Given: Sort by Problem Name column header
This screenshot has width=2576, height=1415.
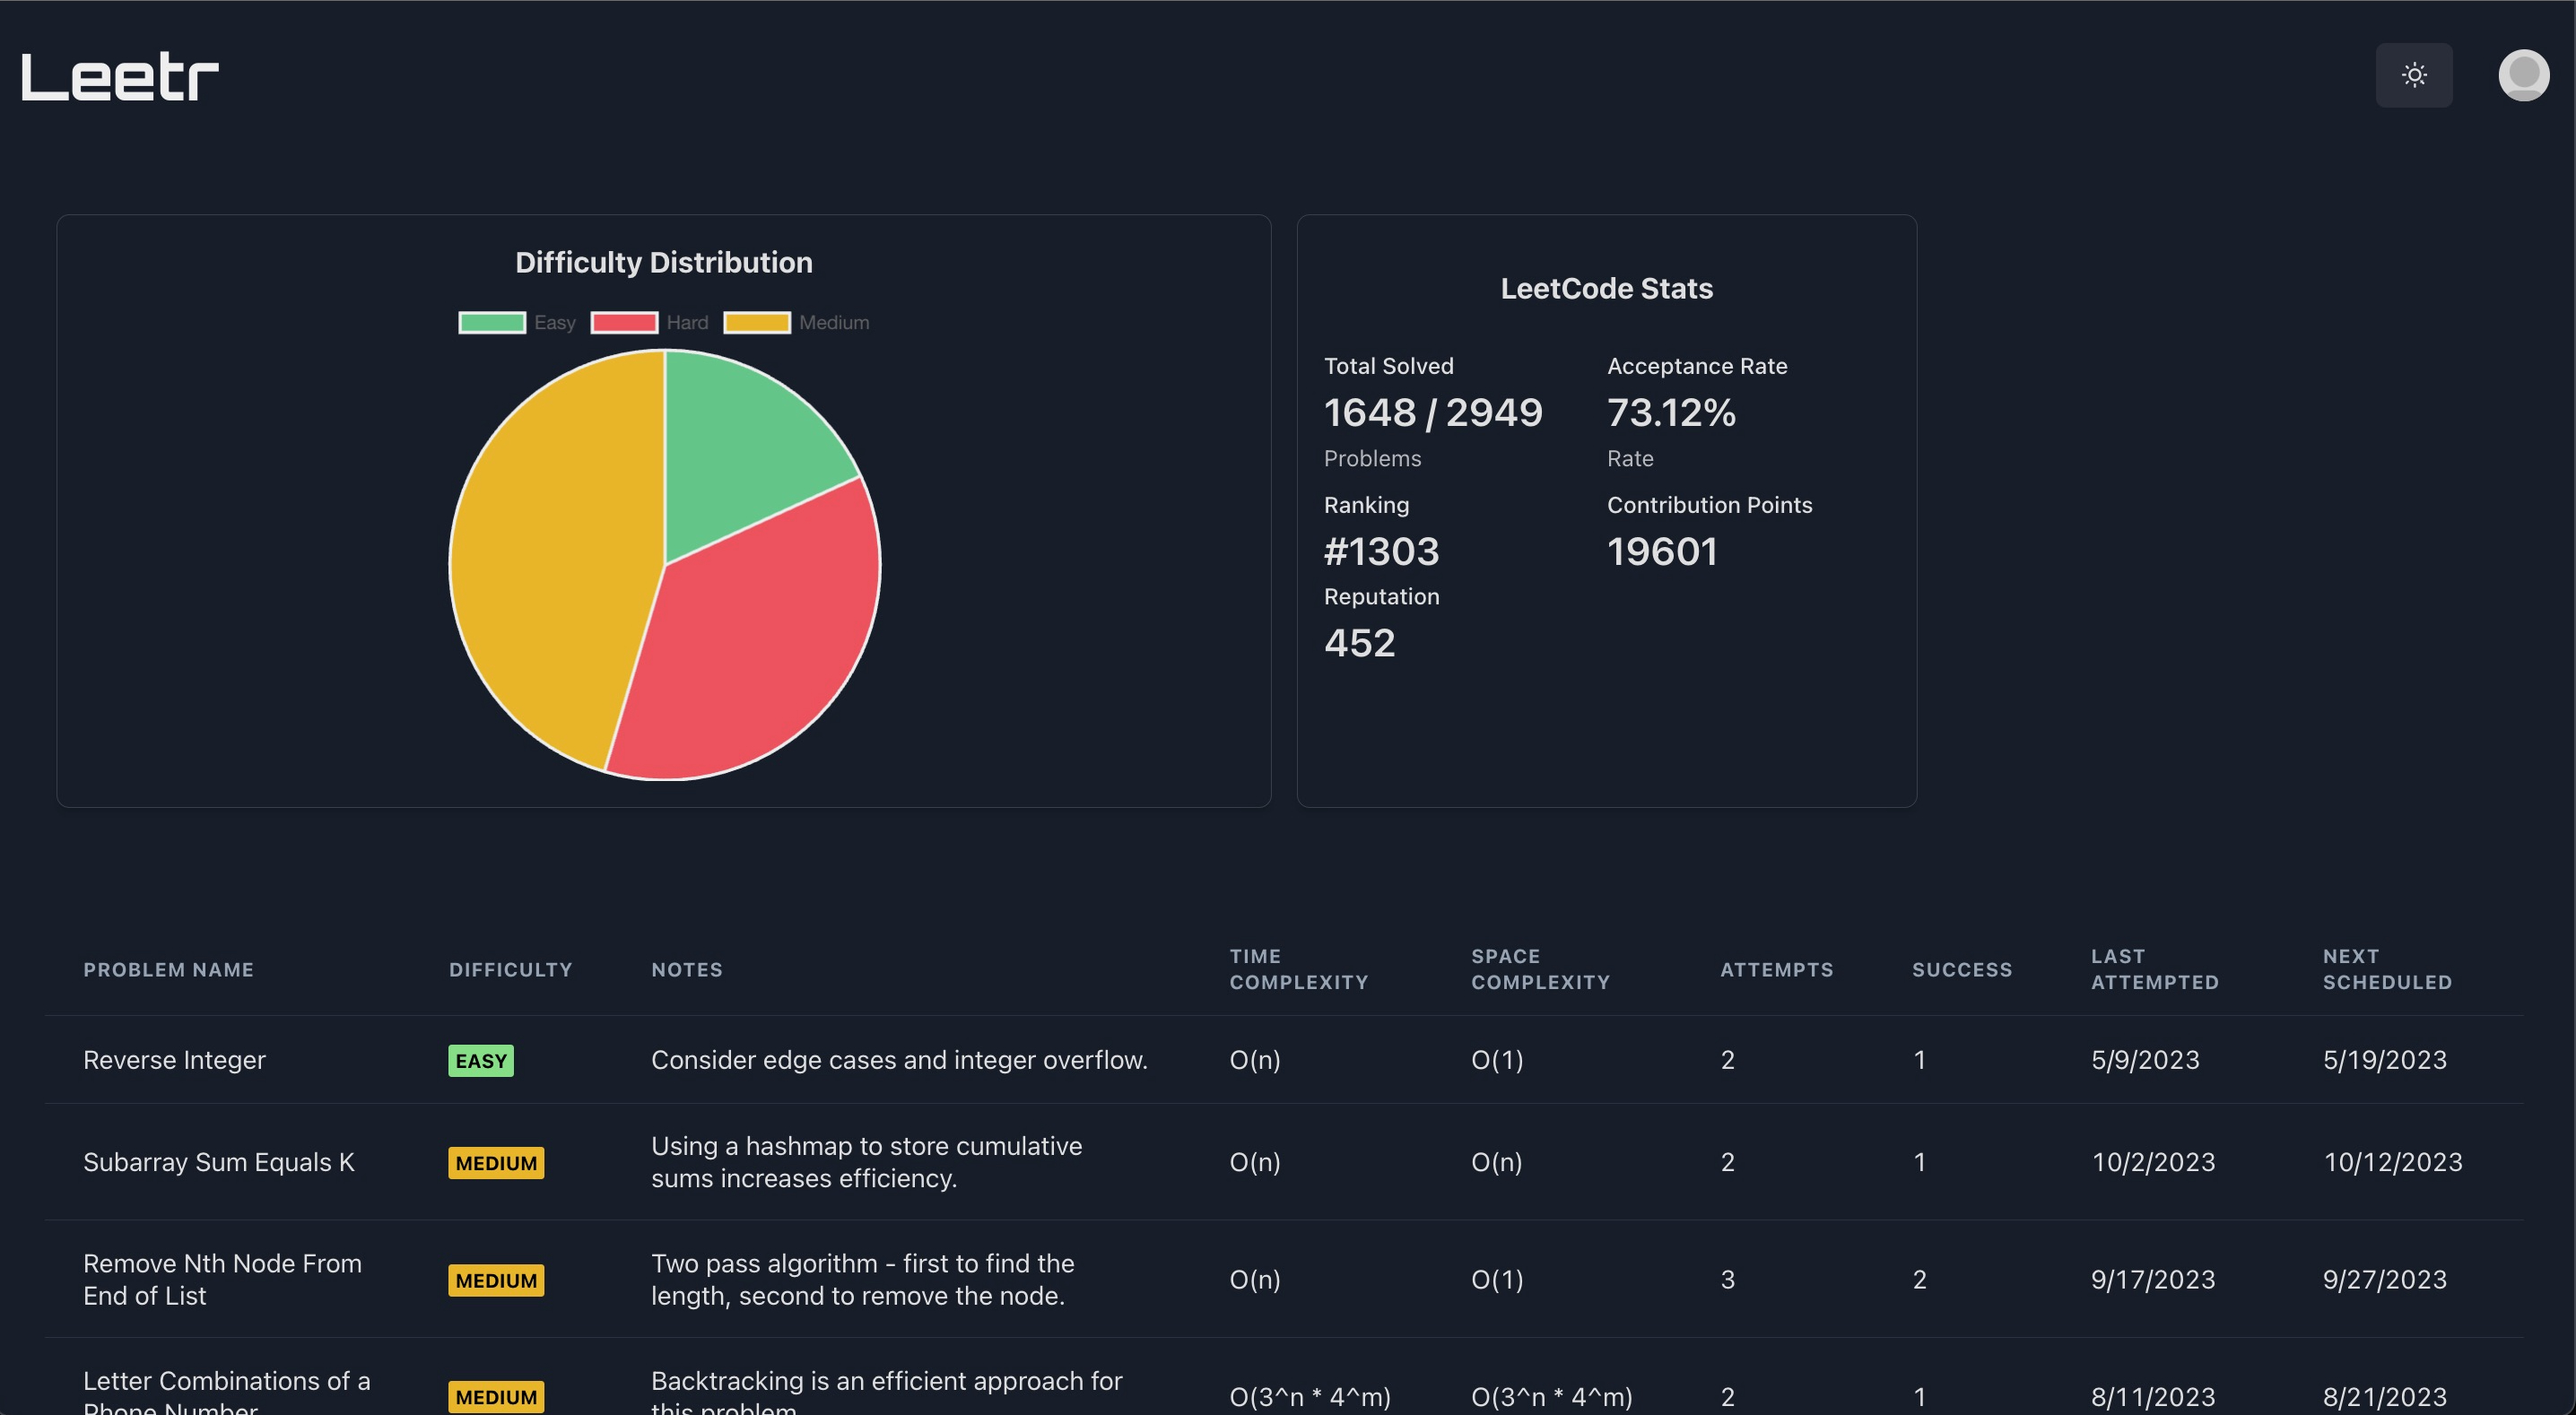Looking at the screenshot, I should coord(168,969).
